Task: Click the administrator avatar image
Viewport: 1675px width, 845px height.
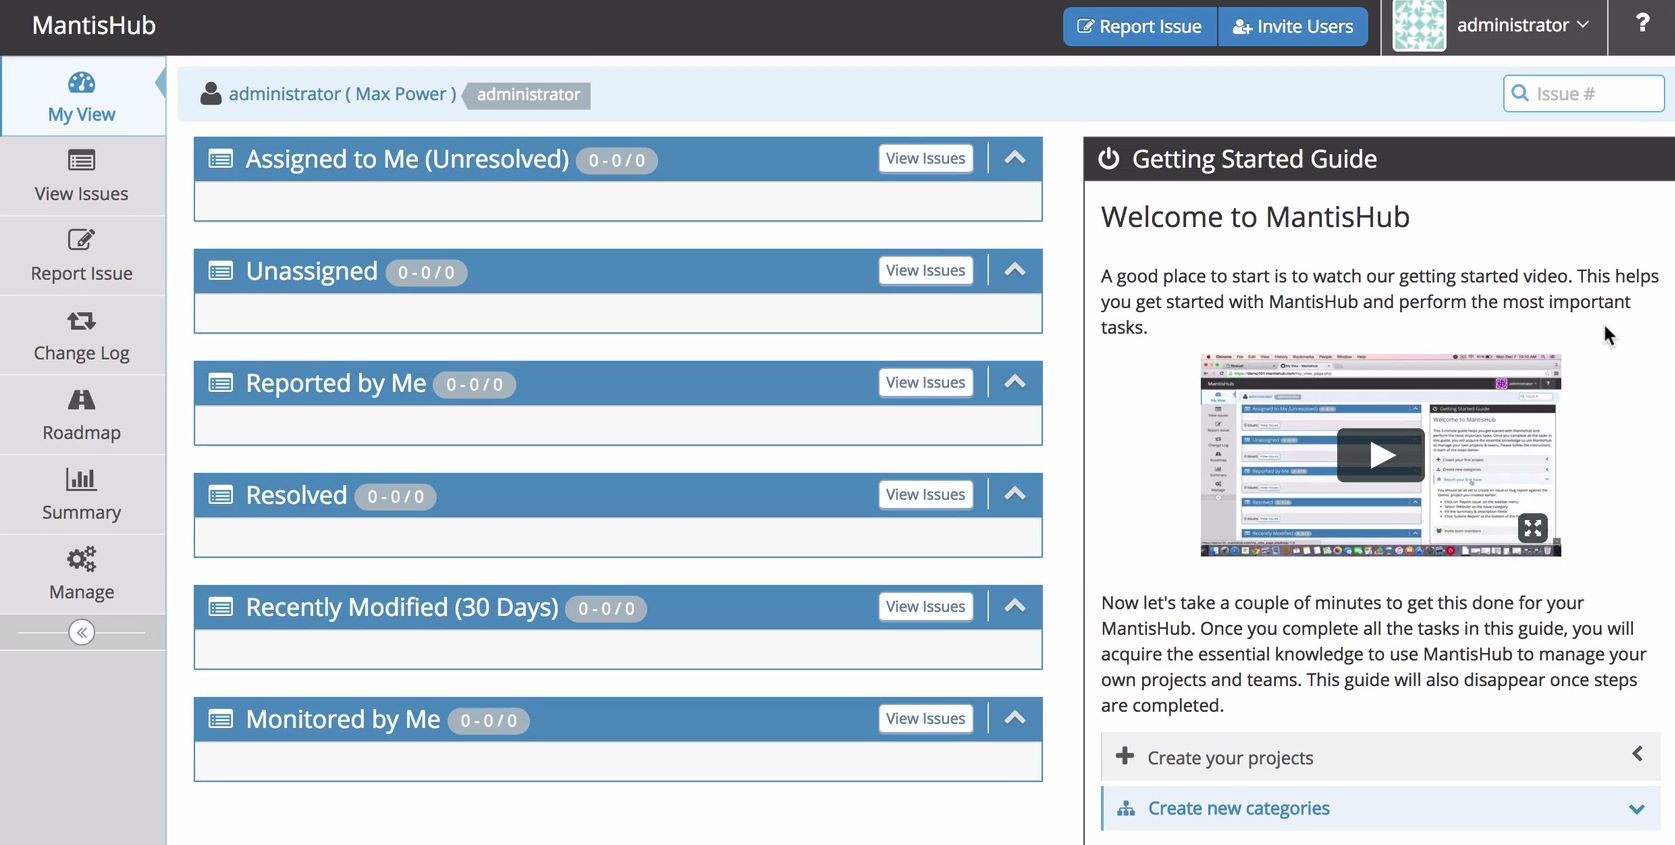Action: [1419, 25]
